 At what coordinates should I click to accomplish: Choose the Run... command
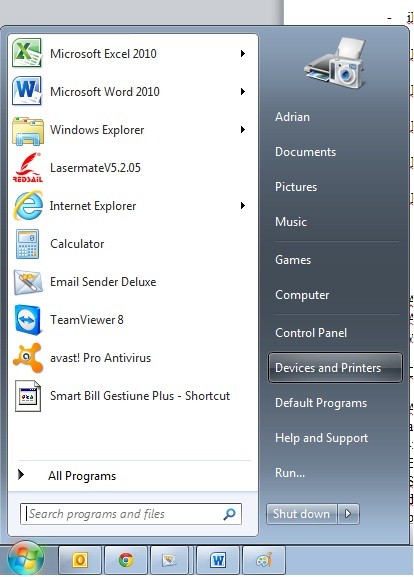[x=290, y=473]
